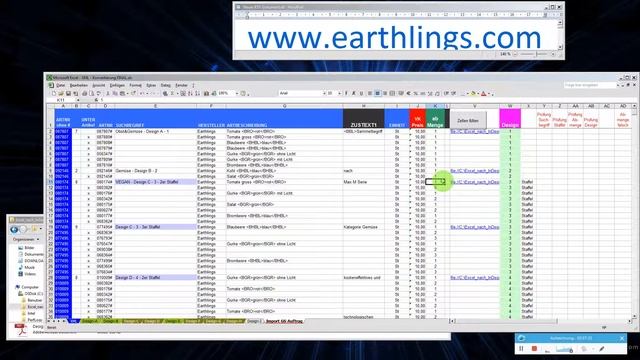Click the Increase Indent icon

point(454,93)
